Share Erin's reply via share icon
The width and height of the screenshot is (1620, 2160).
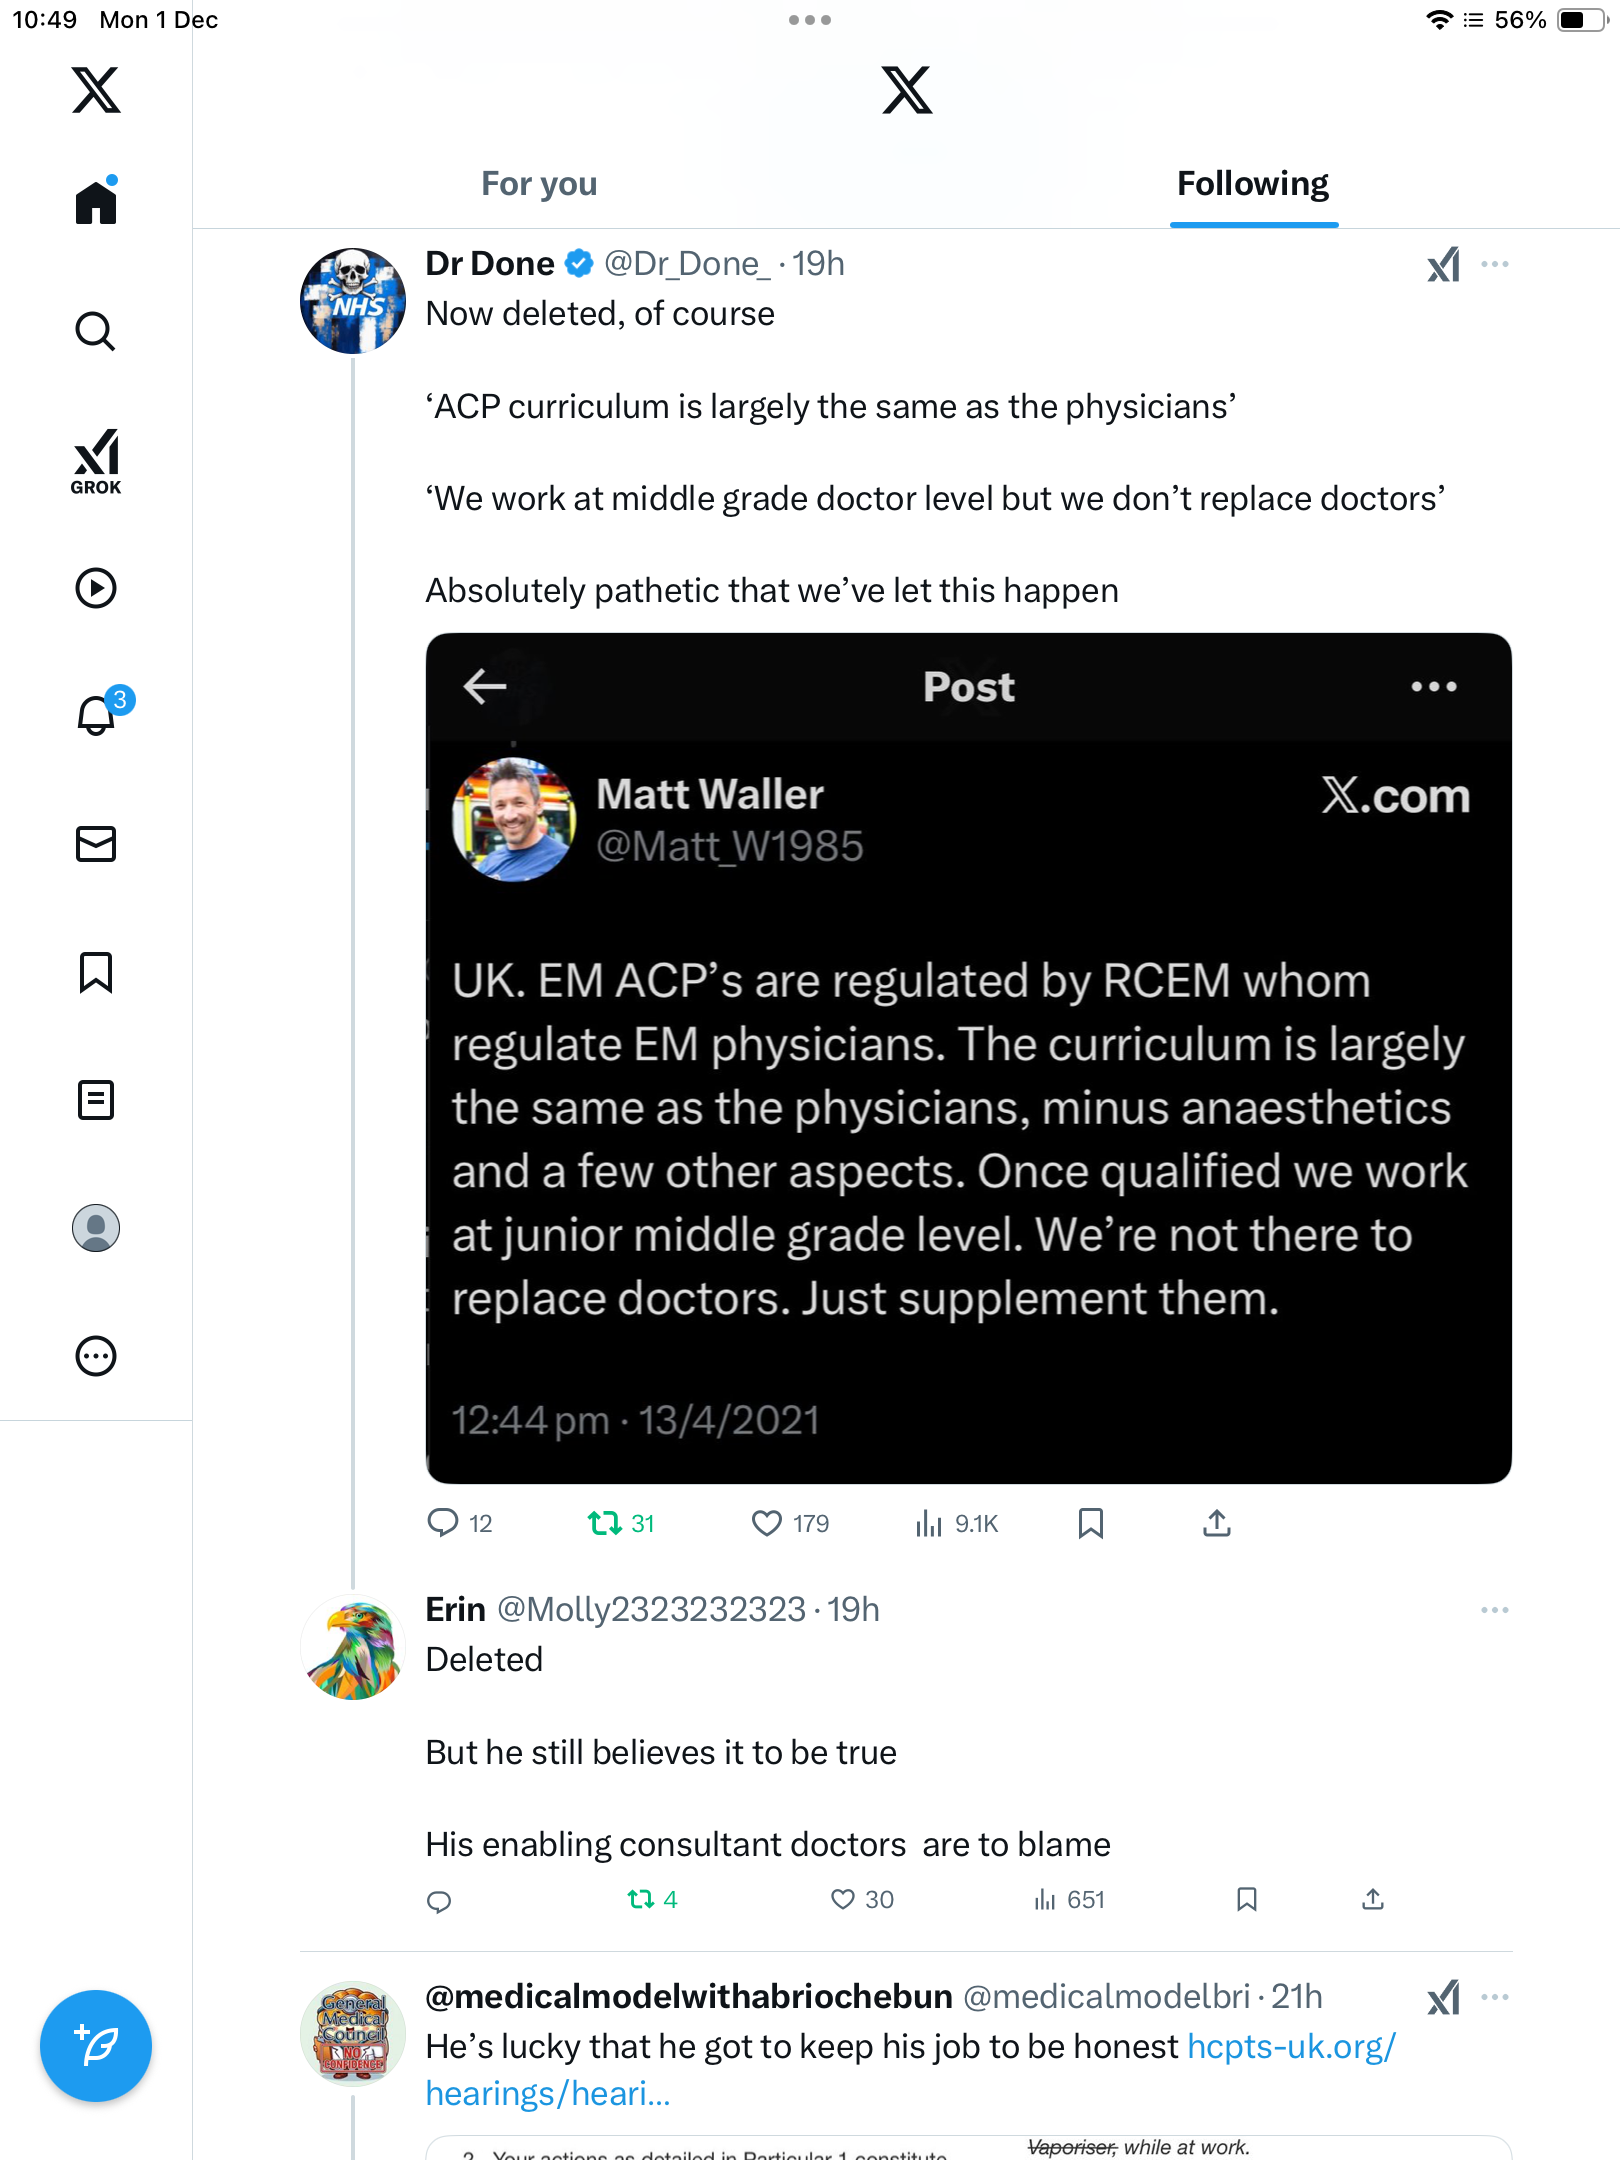tap(1373, 1899)
